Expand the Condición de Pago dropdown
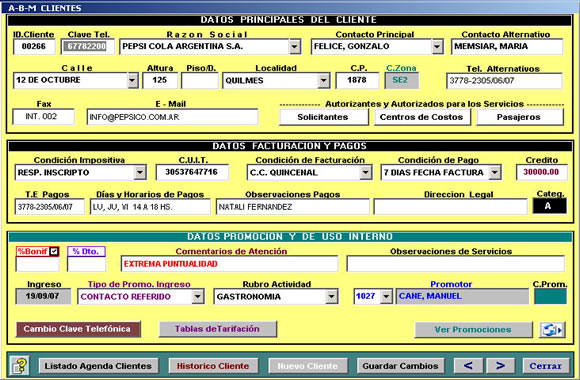Image resolution: width=580 pixels, height=380 pixels. (495, 172)
